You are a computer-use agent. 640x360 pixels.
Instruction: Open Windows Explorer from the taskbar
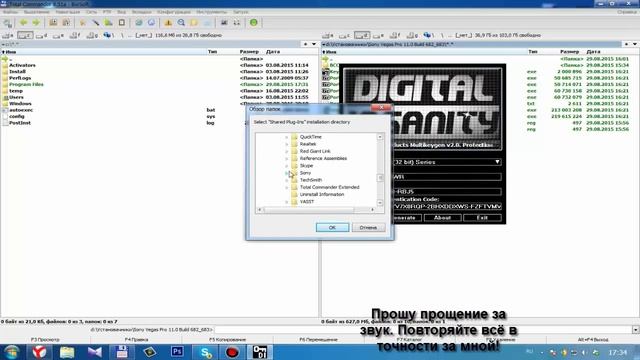[67, 352]
